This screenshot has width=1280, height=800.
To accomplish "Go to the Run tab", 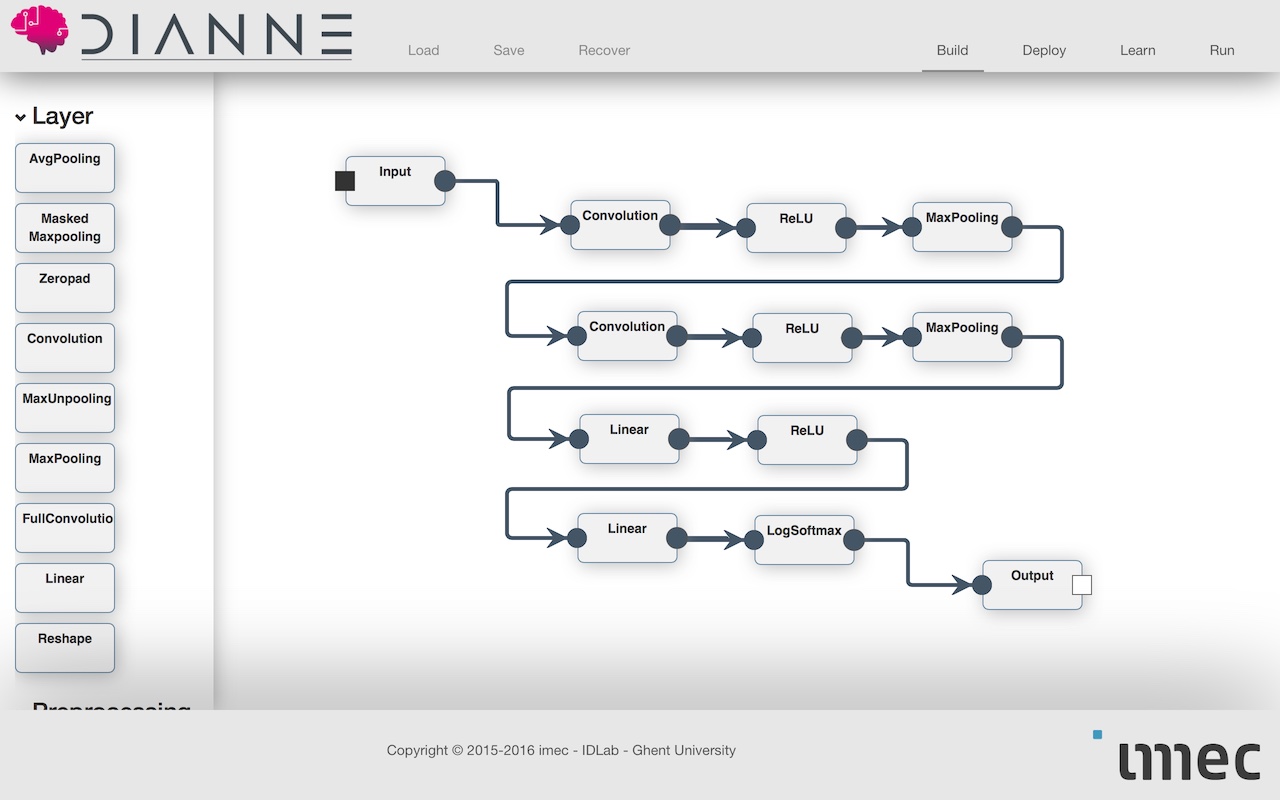I will point(1221,50).
